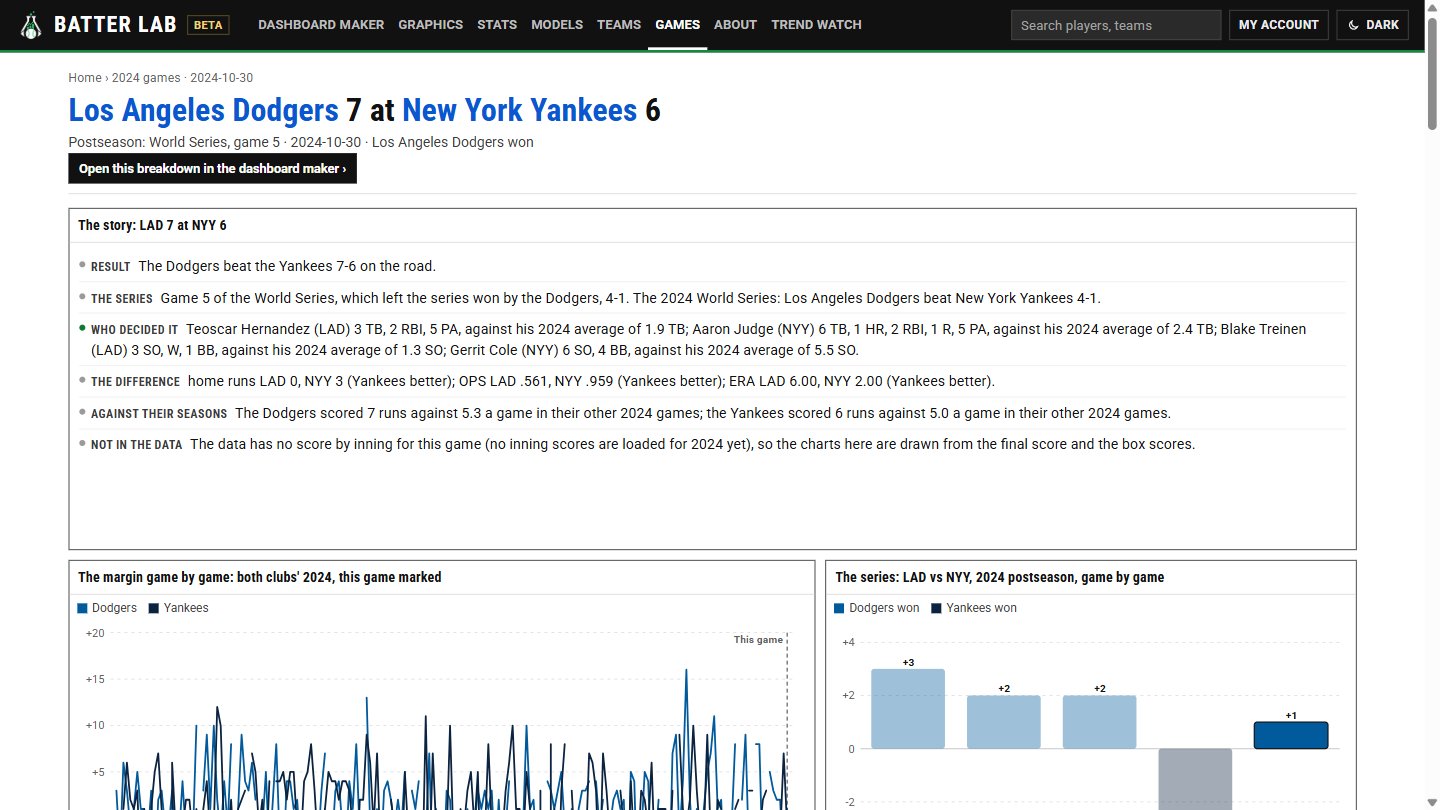
Task: Click the THE SERIES label in the story
Action: pos(122,299)
